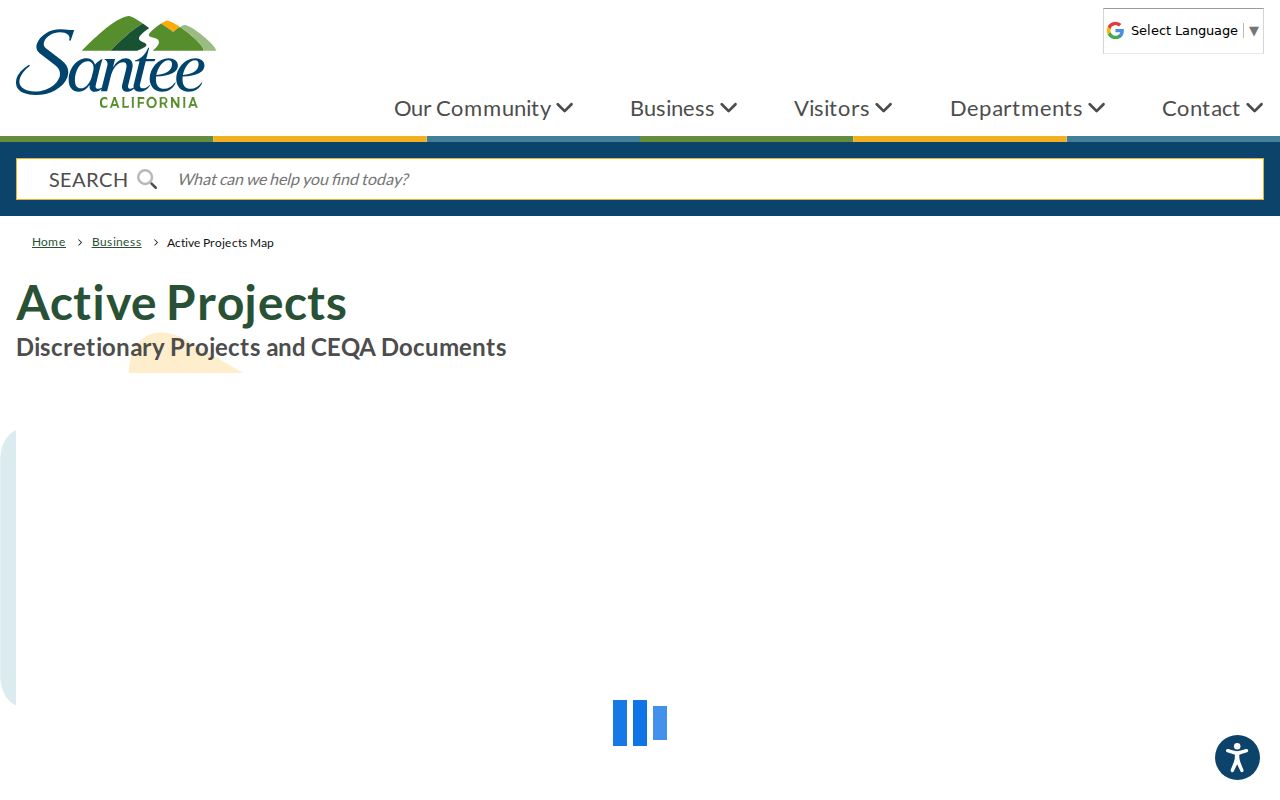Click the Active Projects Map breadcrumb text

(x=220, y=243)
